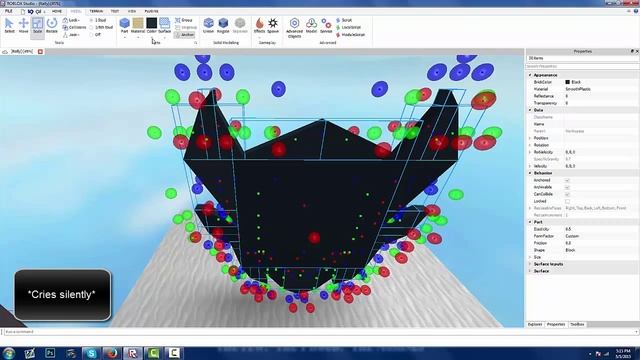Insert a Spawn location
The height and width of the screenshot is (360, 640).
273,25
